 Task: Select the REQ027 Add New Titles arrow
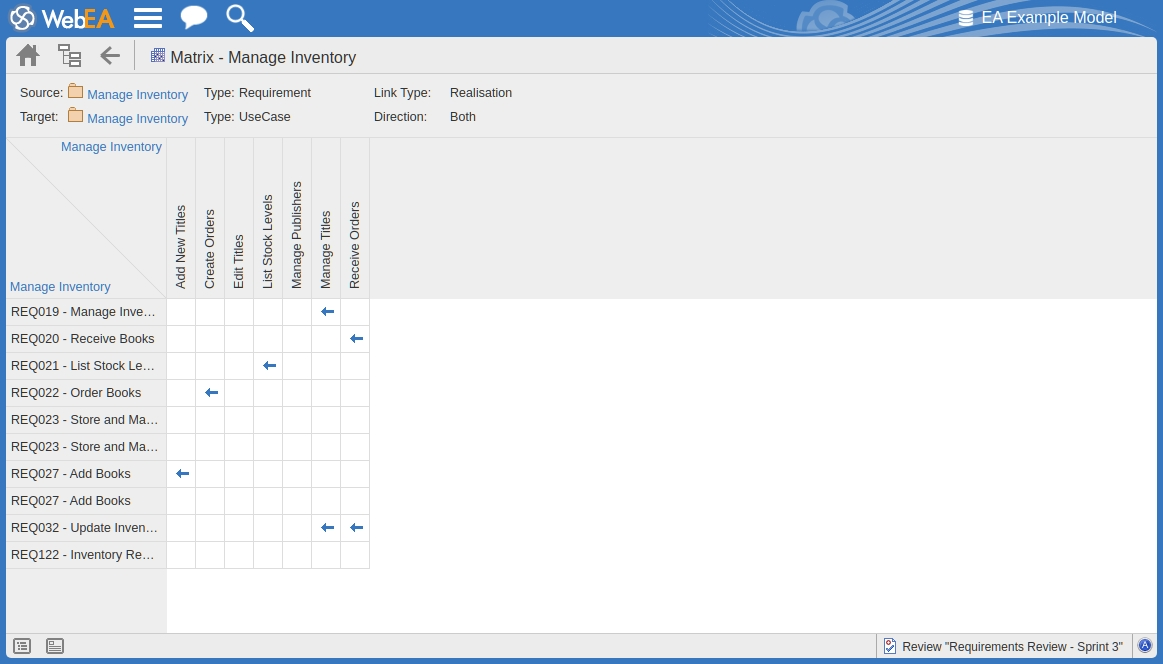point(181,474)
